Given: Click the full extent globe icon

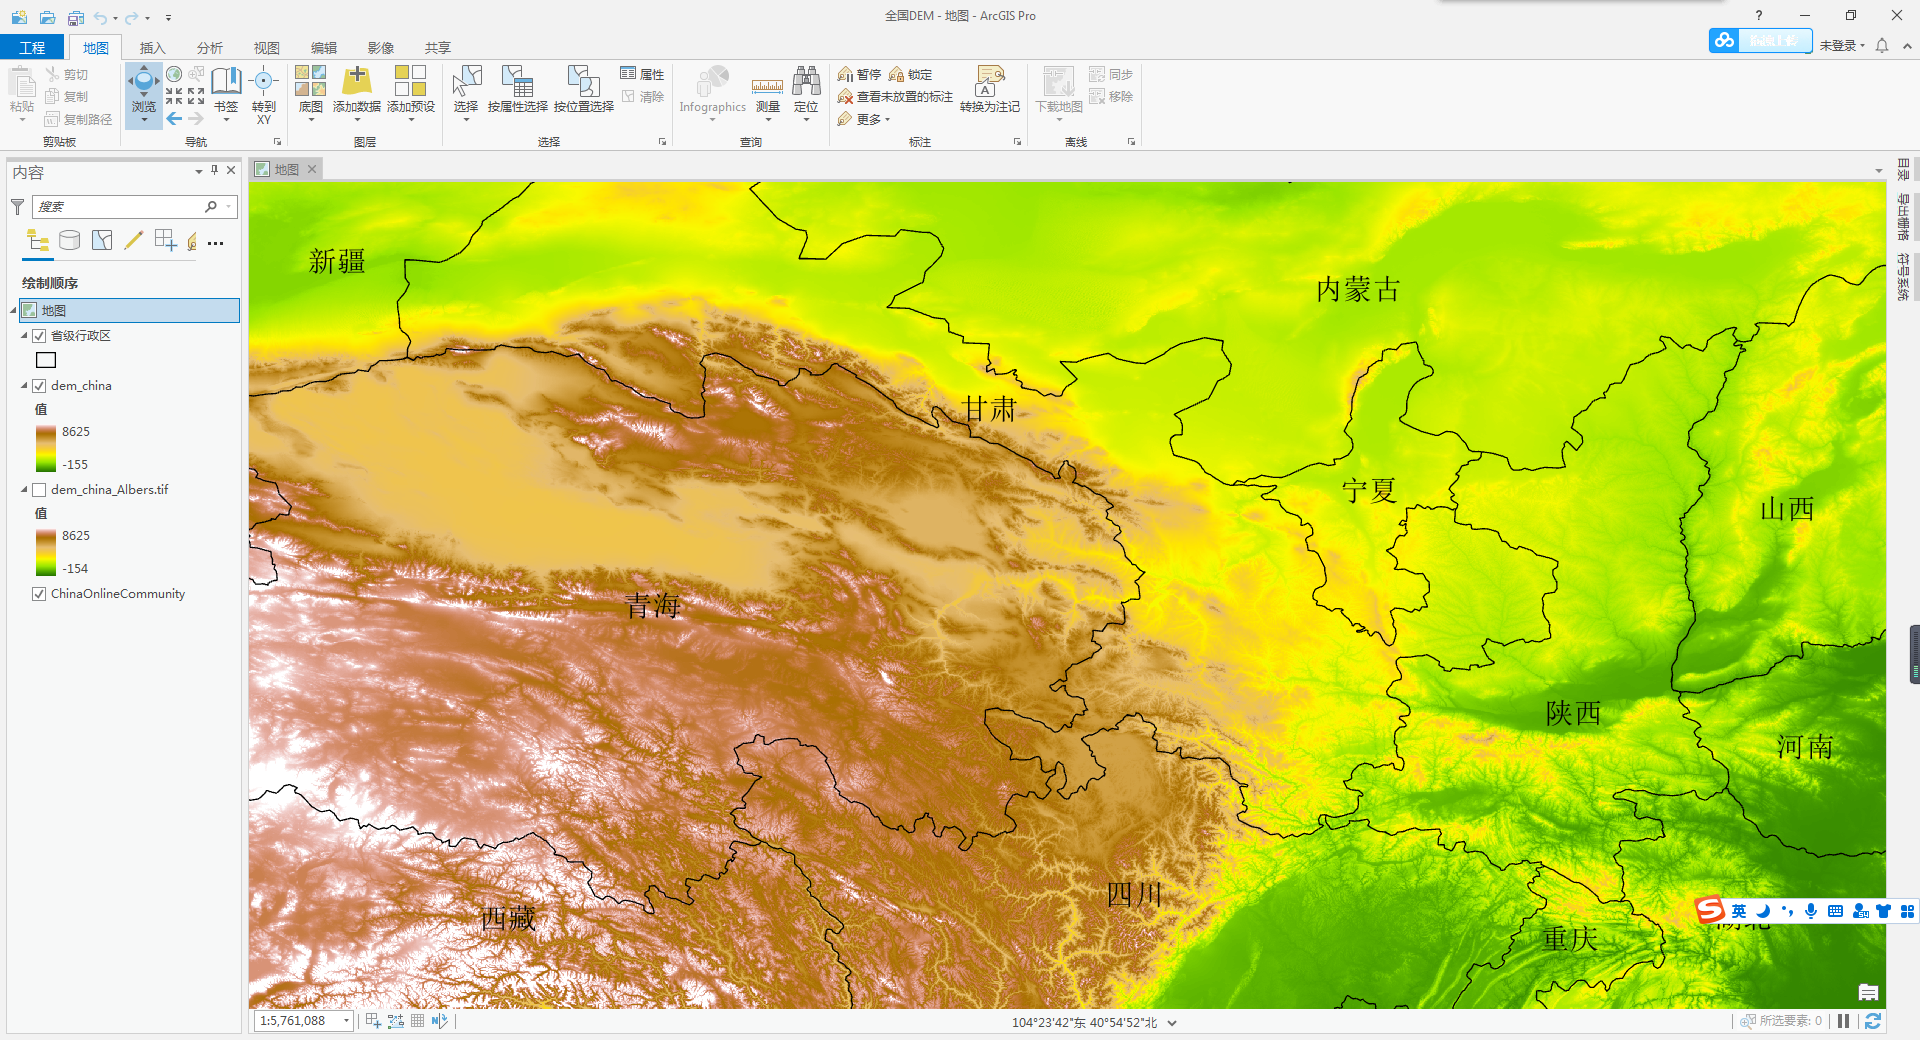Looking at the screenshot, I should pyautogui.click(x=174, y=74).
